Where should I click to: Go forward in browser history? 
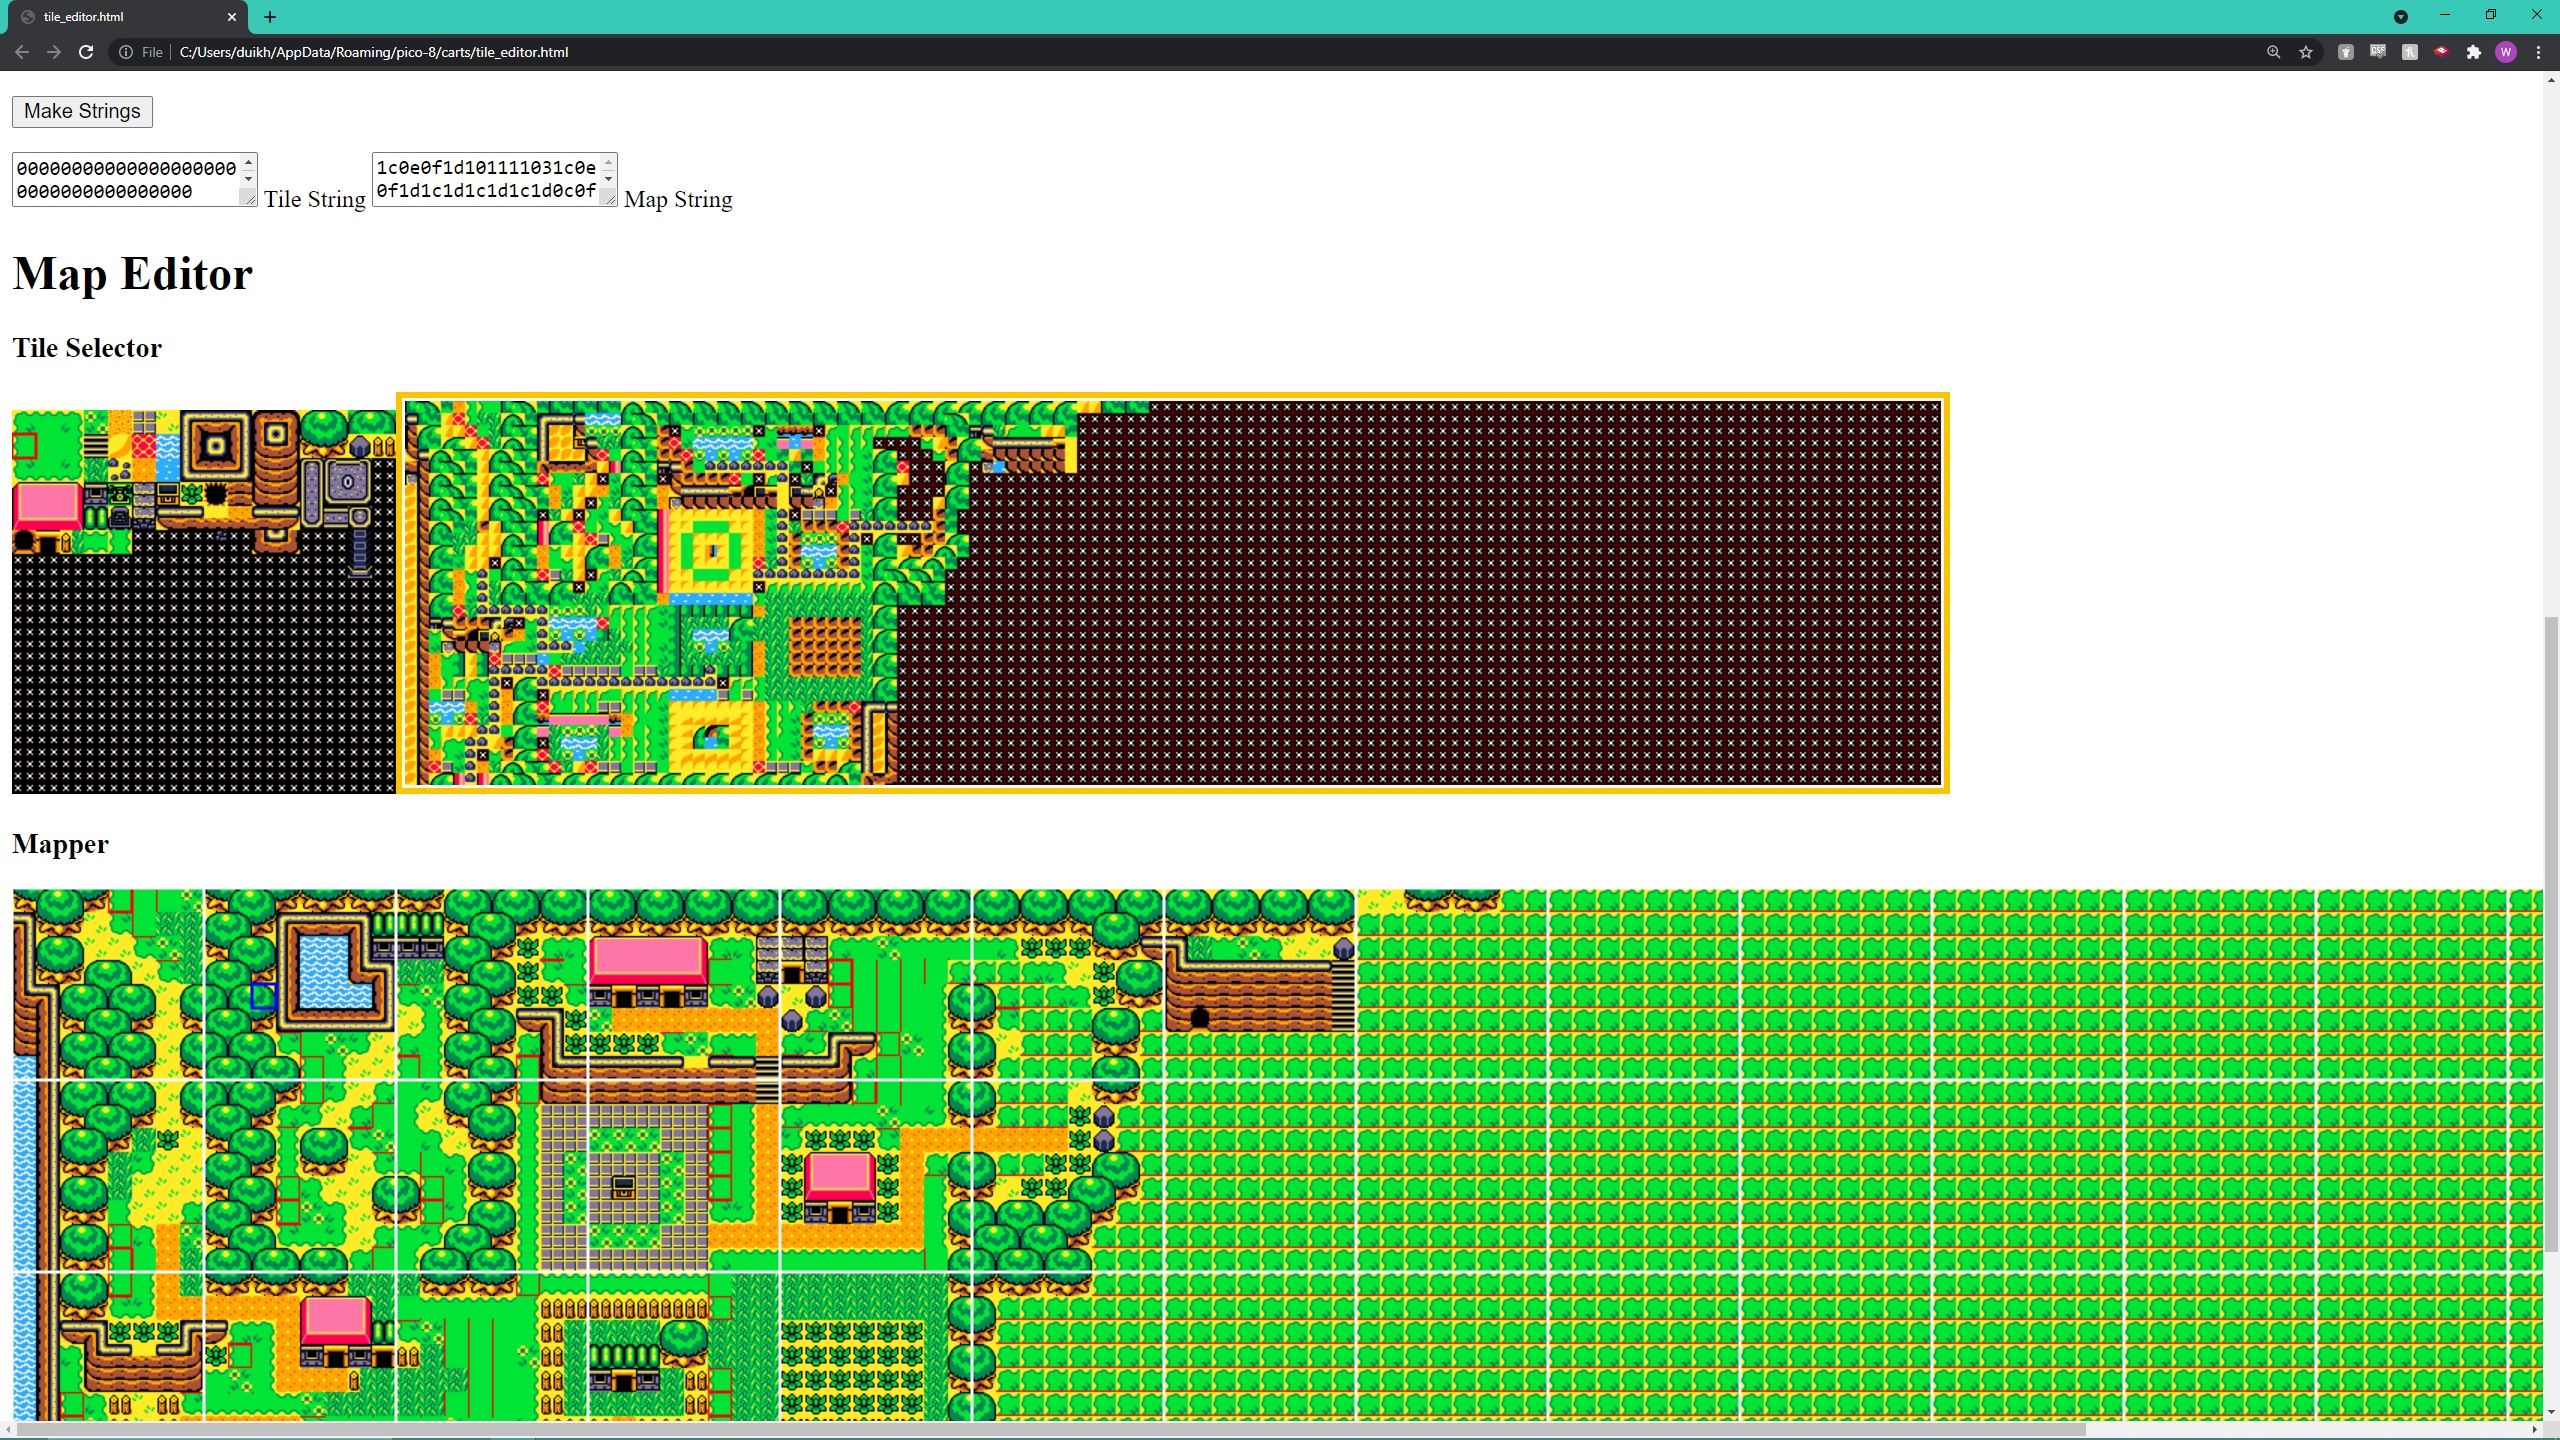tap(54, 52)
